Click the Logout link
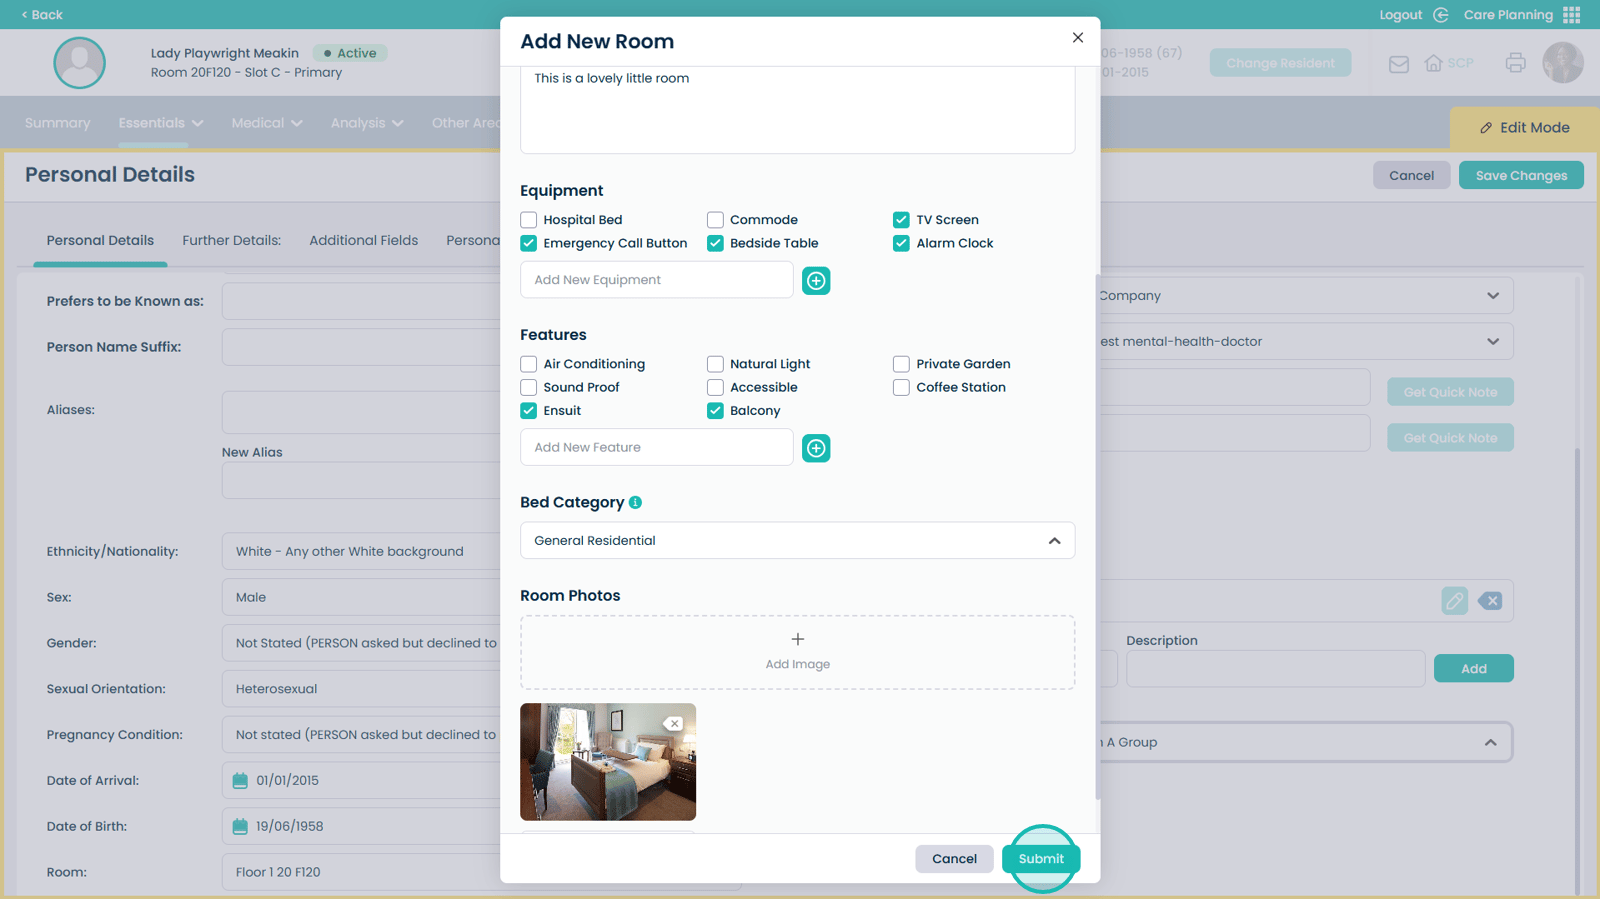This screenshot has height=899, width=1600. click(1400, 15)
